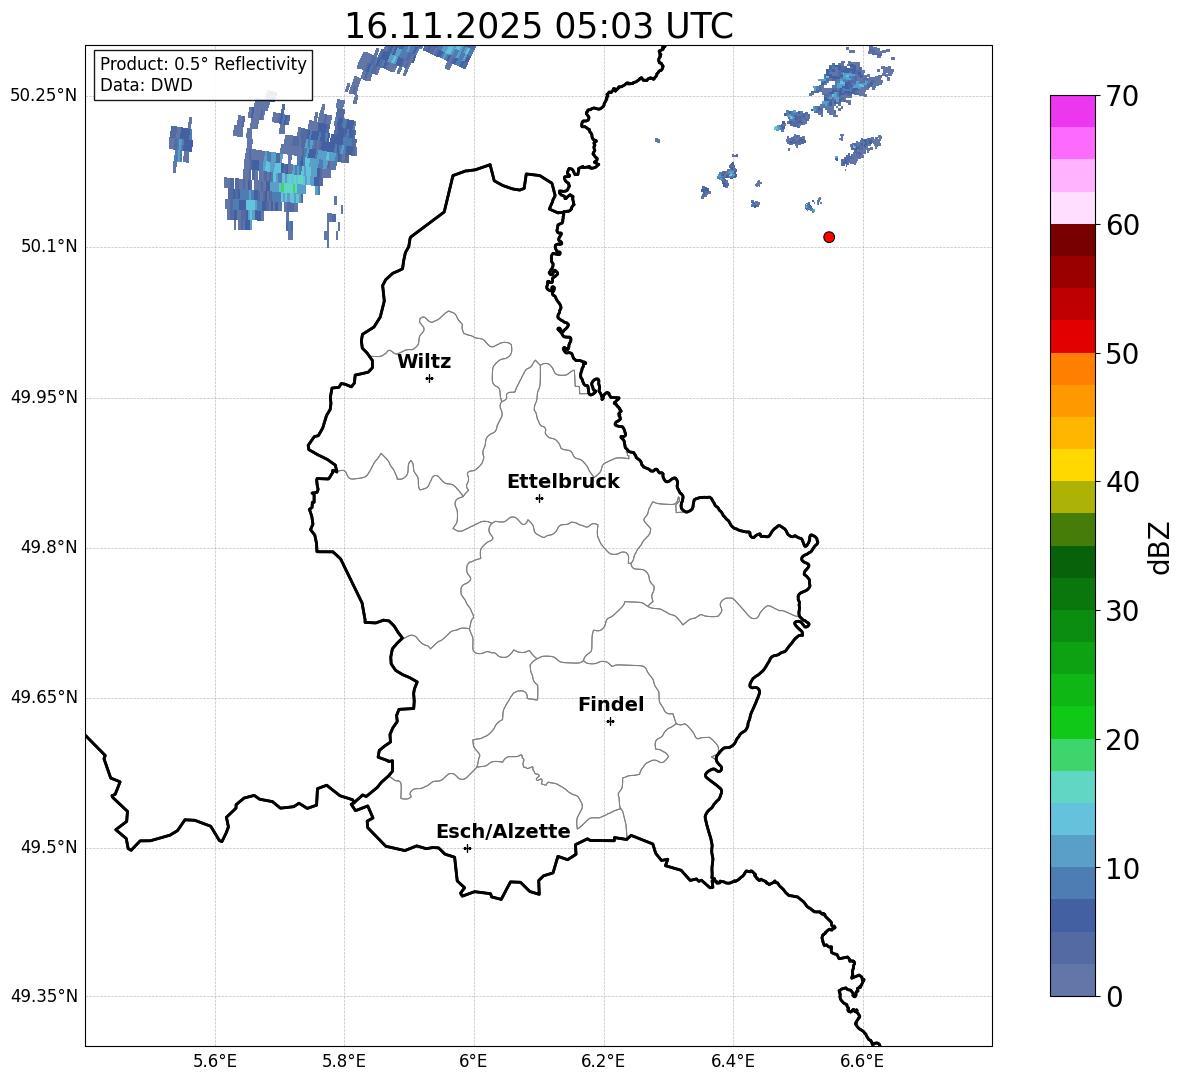Pick the bright red colorbar segment above 50
The image size is (1184, 1081).
coord(1072,337)
